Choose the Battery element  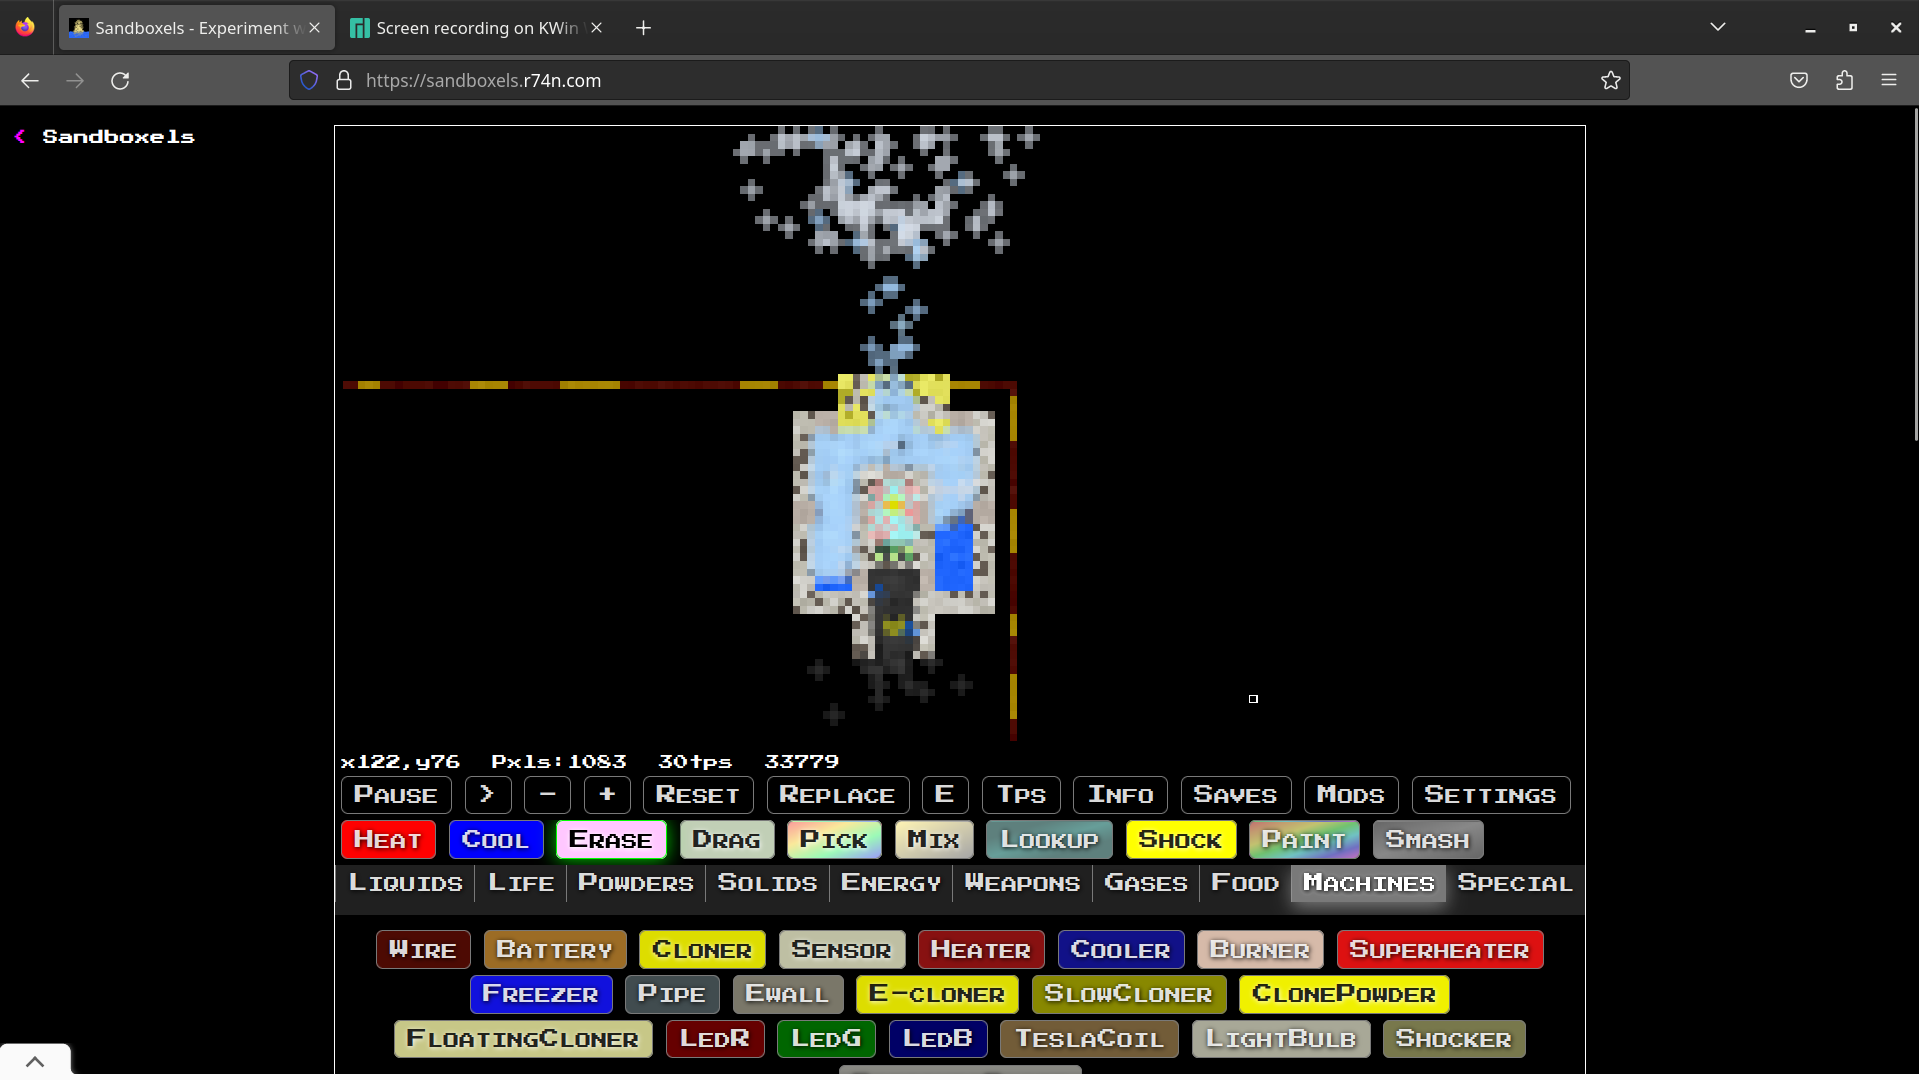point(555,950)
